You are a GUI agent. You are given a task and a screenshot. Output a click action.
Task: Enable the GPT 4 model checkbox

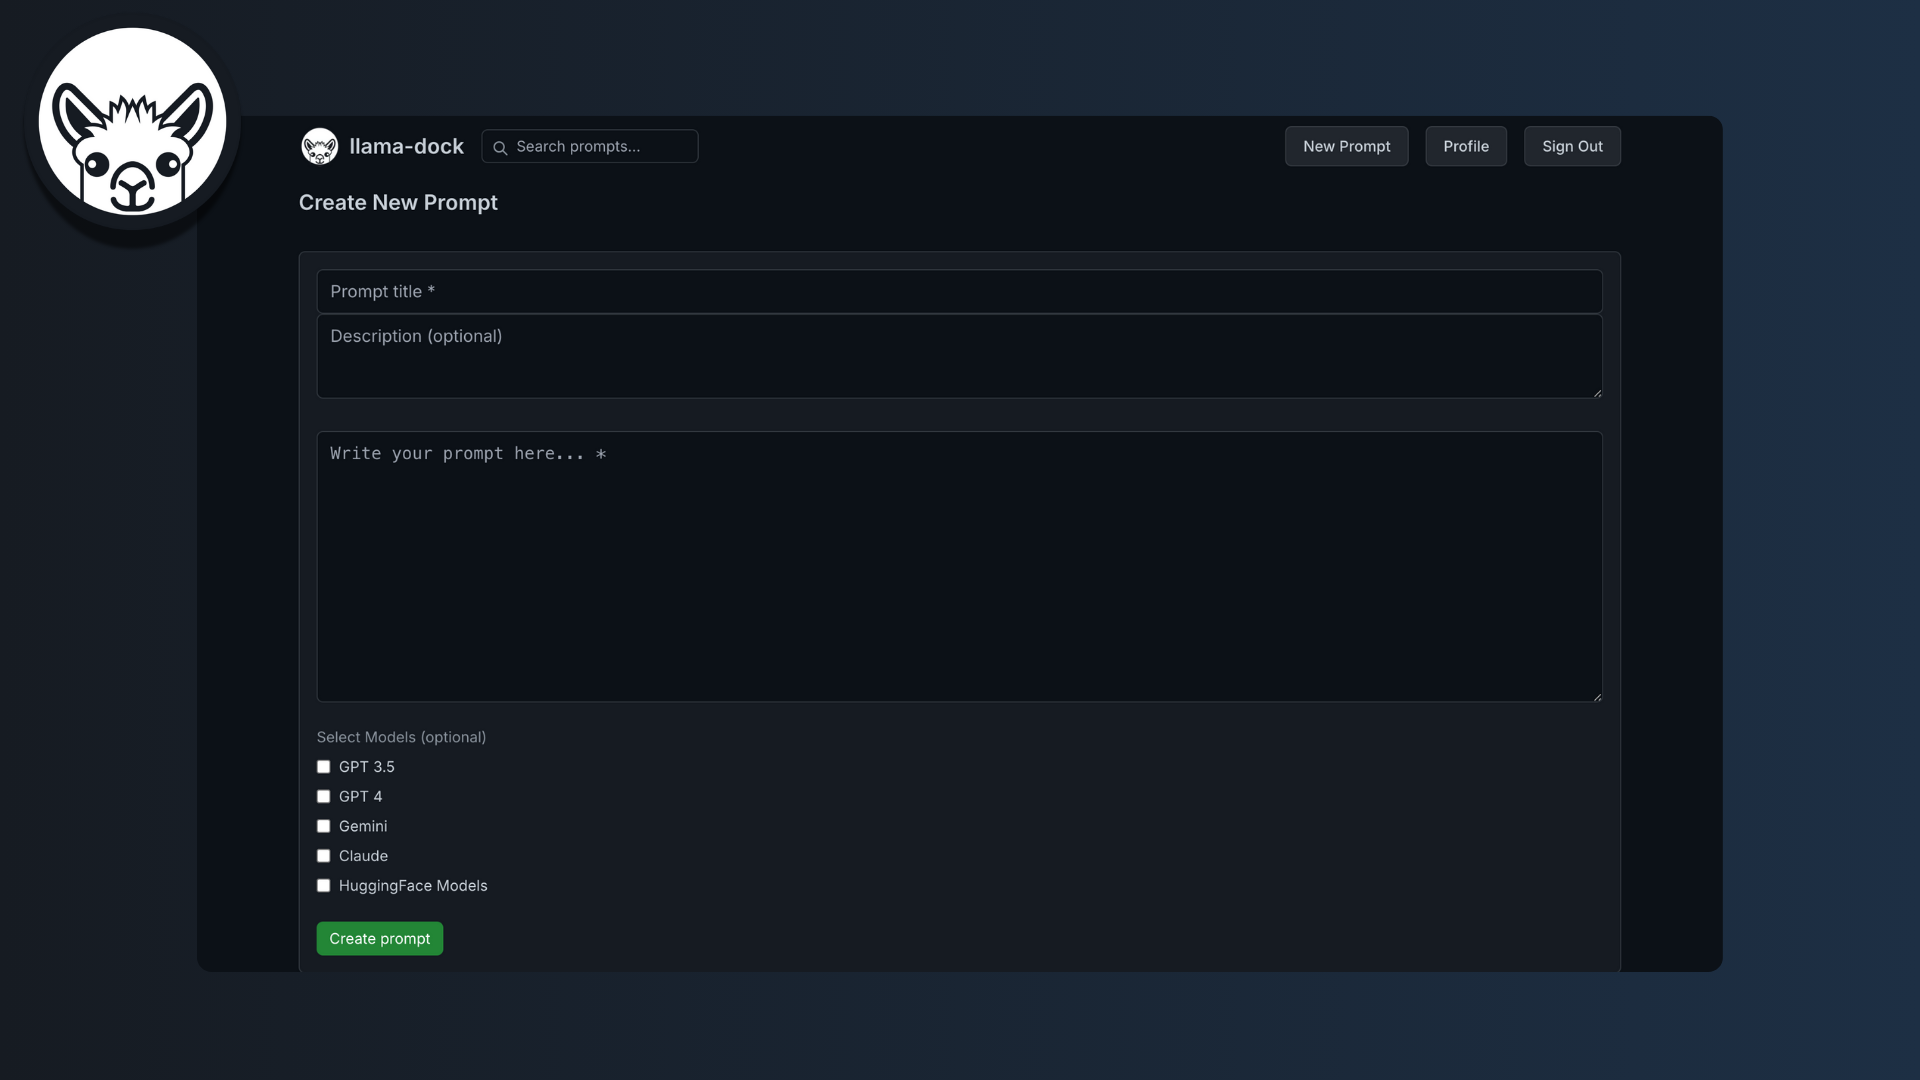coord(323,797)
